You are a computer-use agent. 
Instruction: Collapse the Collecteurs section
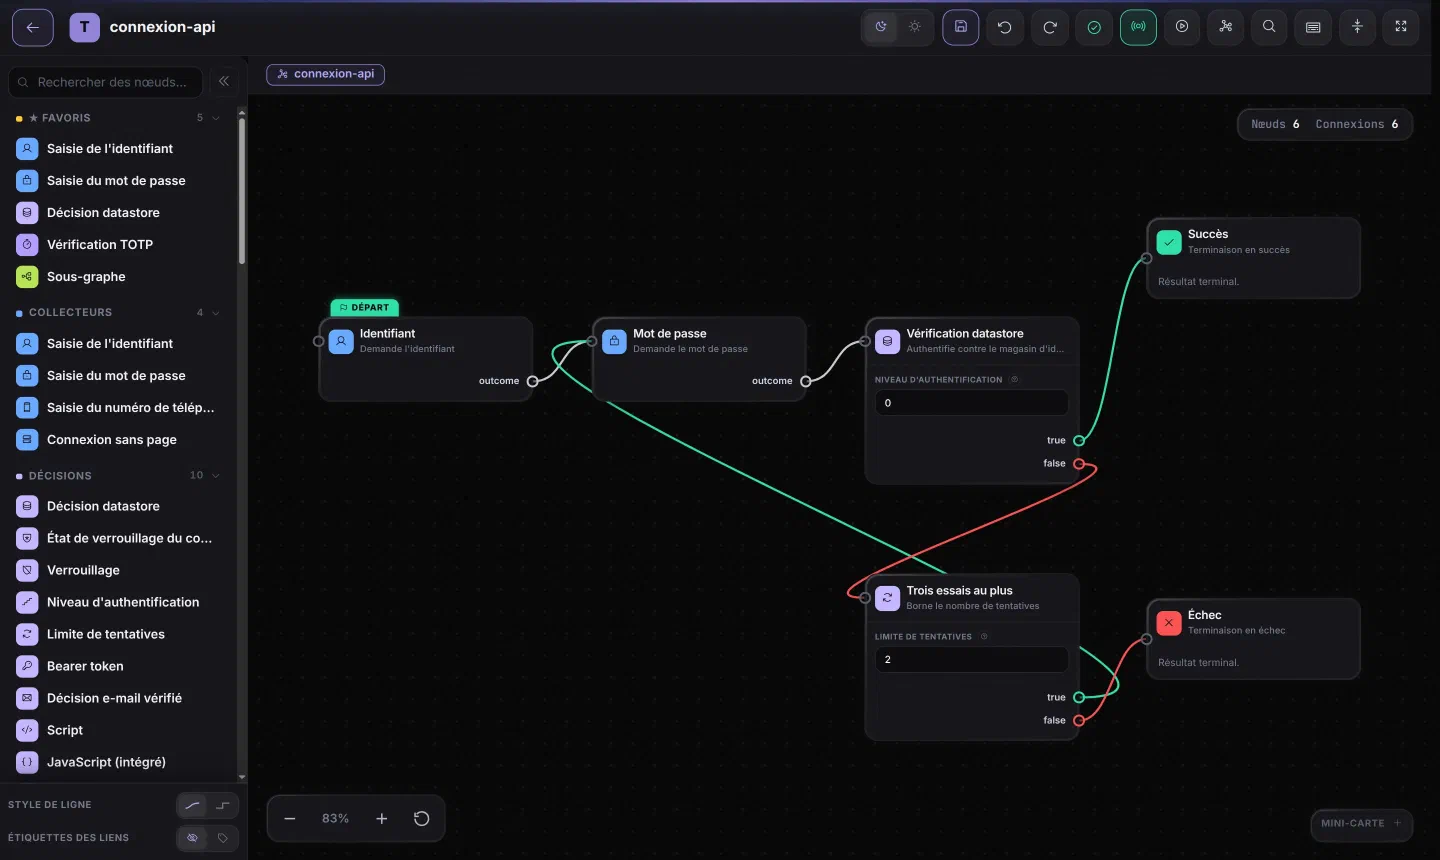click(x=215, y=313)
